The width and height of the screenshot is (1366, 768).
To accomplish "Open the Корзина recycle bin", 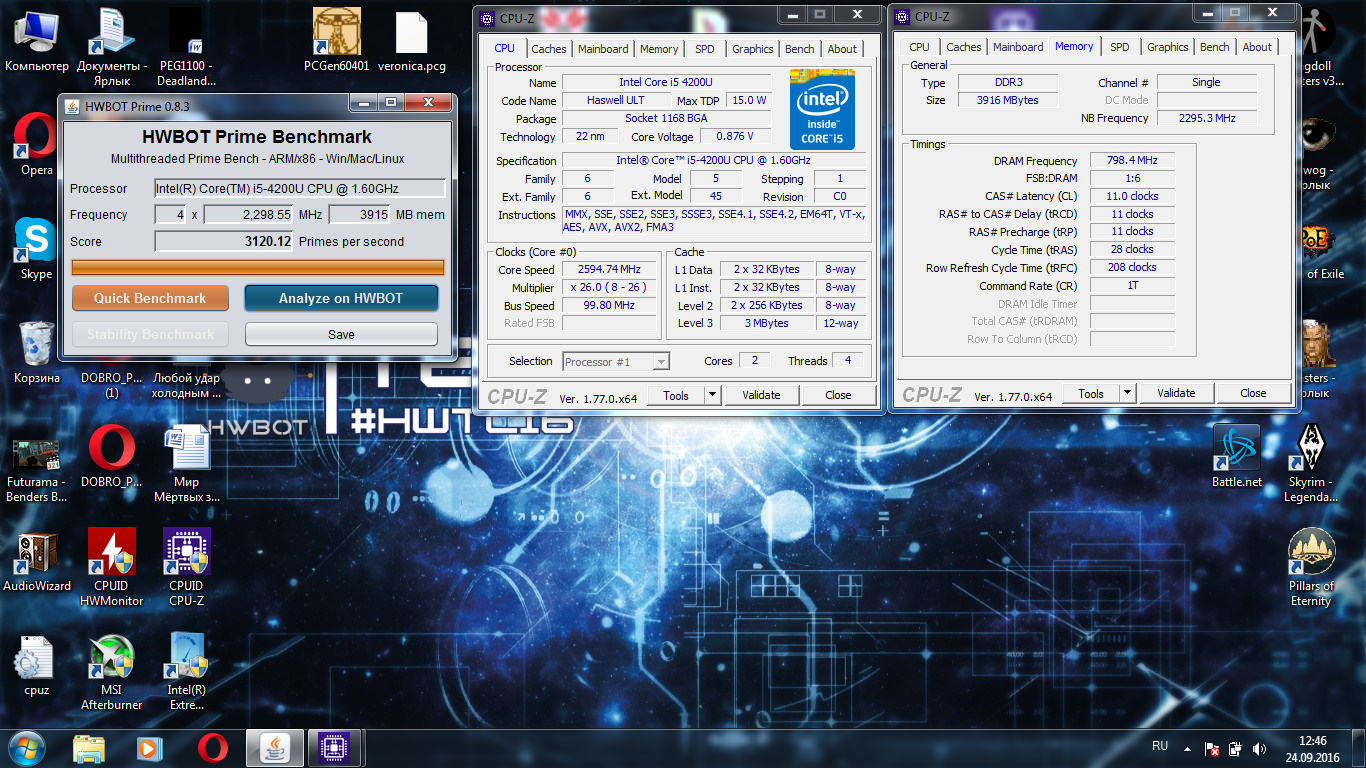I will tap(37, 353).
